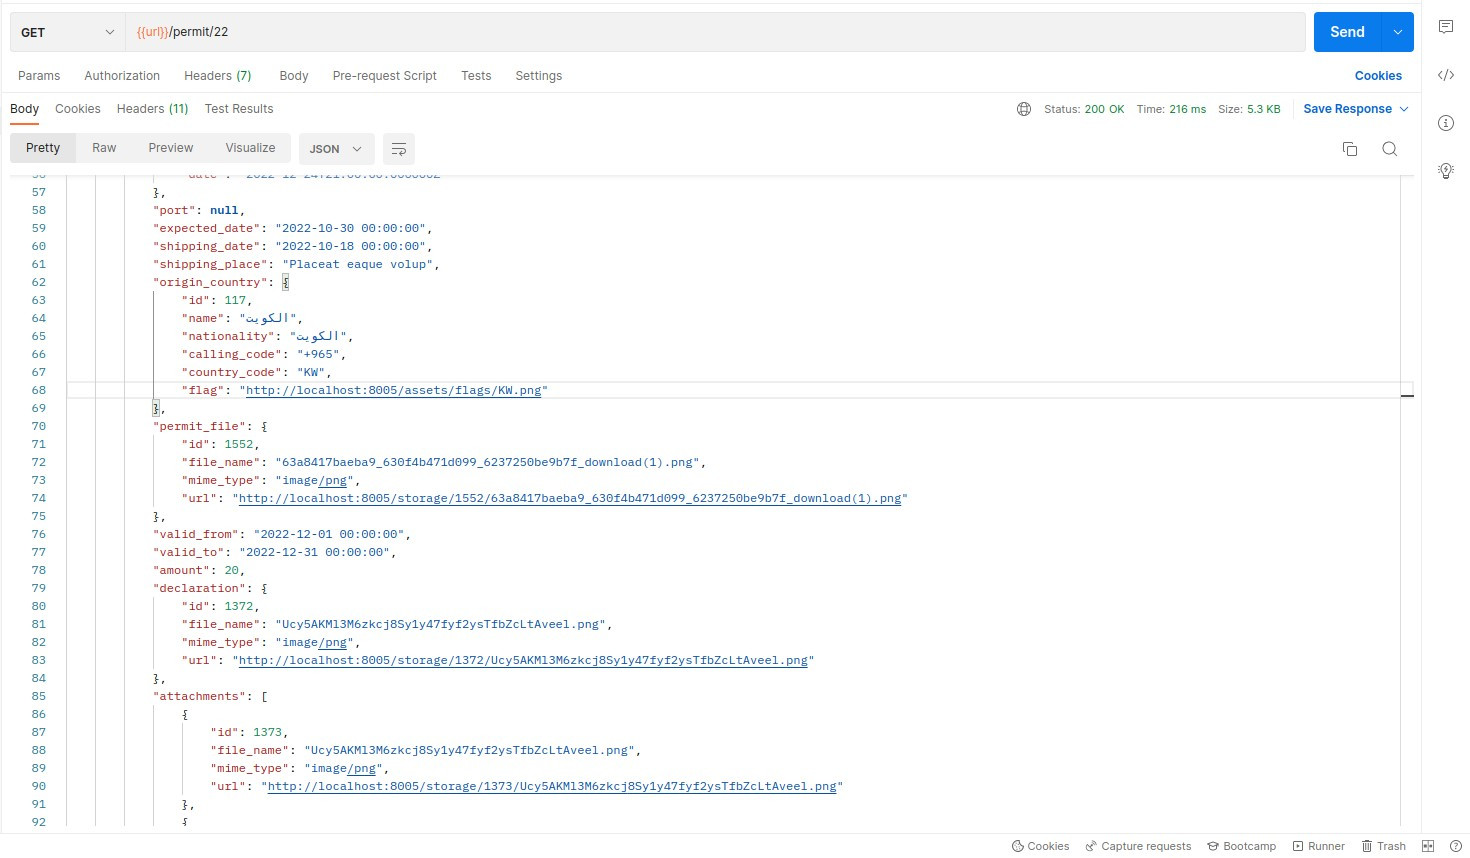Click the lightbulb related-requests icon
This screenshot has height=858, width=1470.
point(1445,171)
